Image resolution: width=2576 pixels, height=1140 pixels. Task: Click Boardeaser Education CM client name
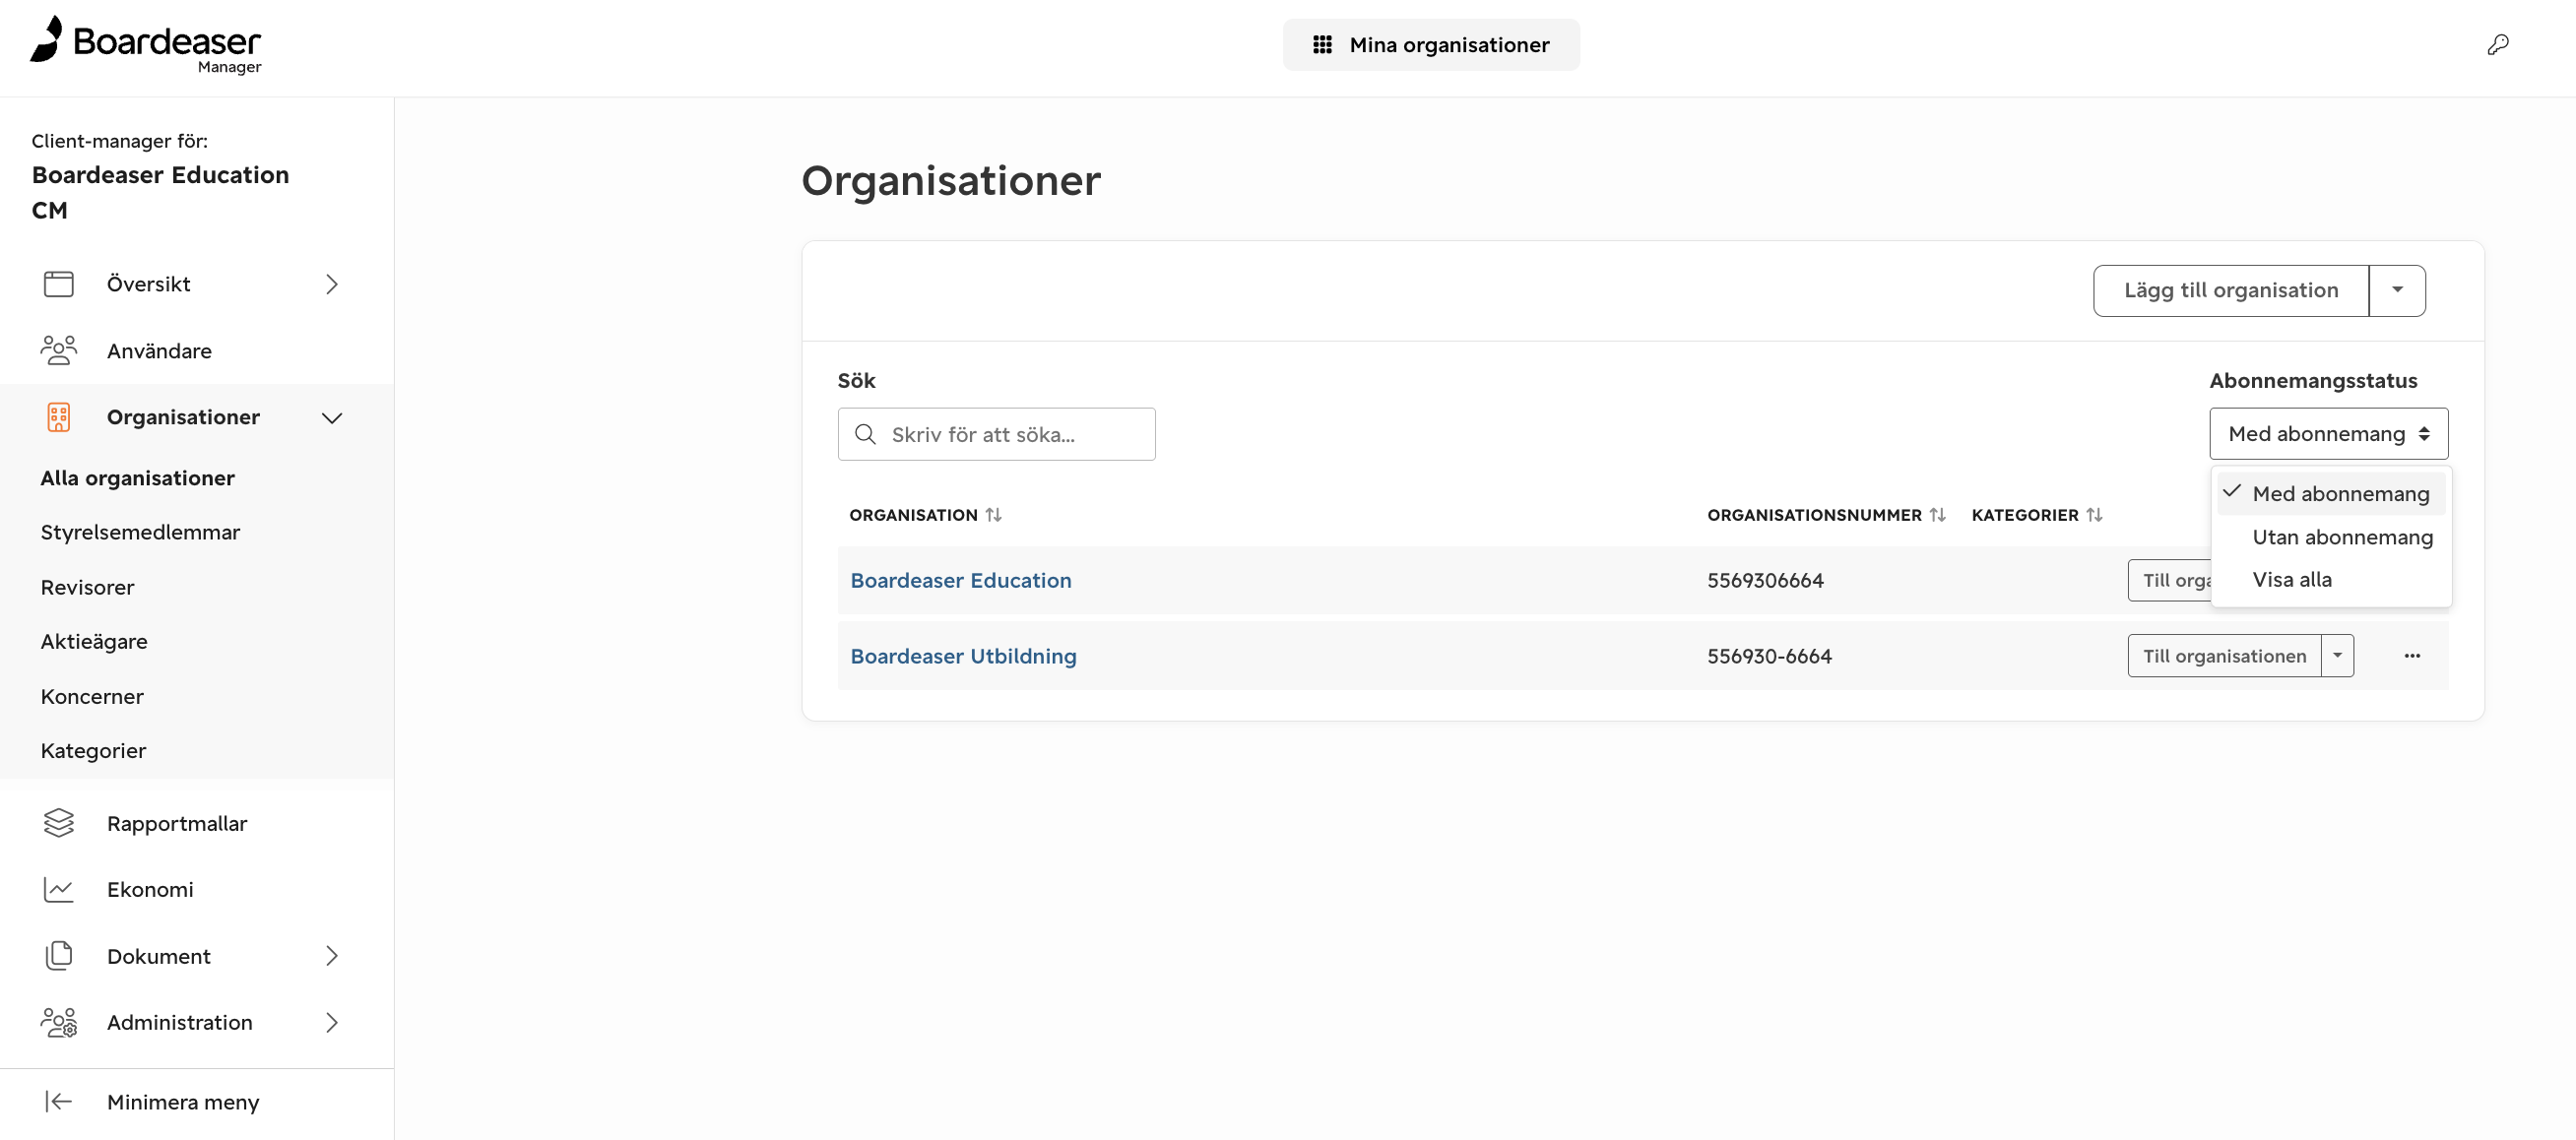click(x=160, y=192)
